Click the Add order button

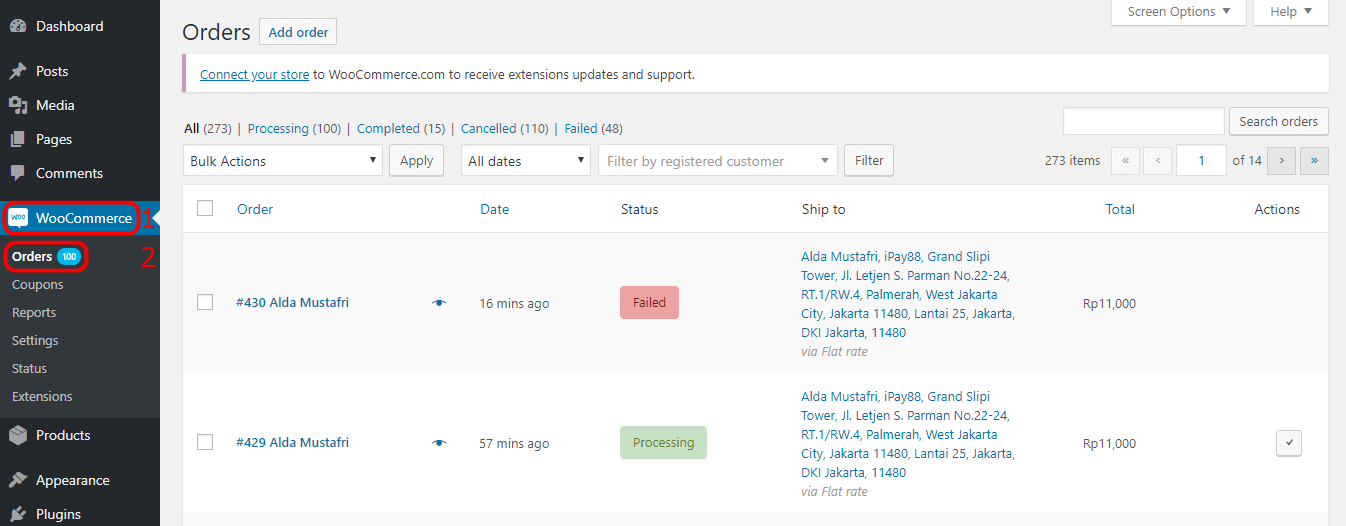(298, 32)
